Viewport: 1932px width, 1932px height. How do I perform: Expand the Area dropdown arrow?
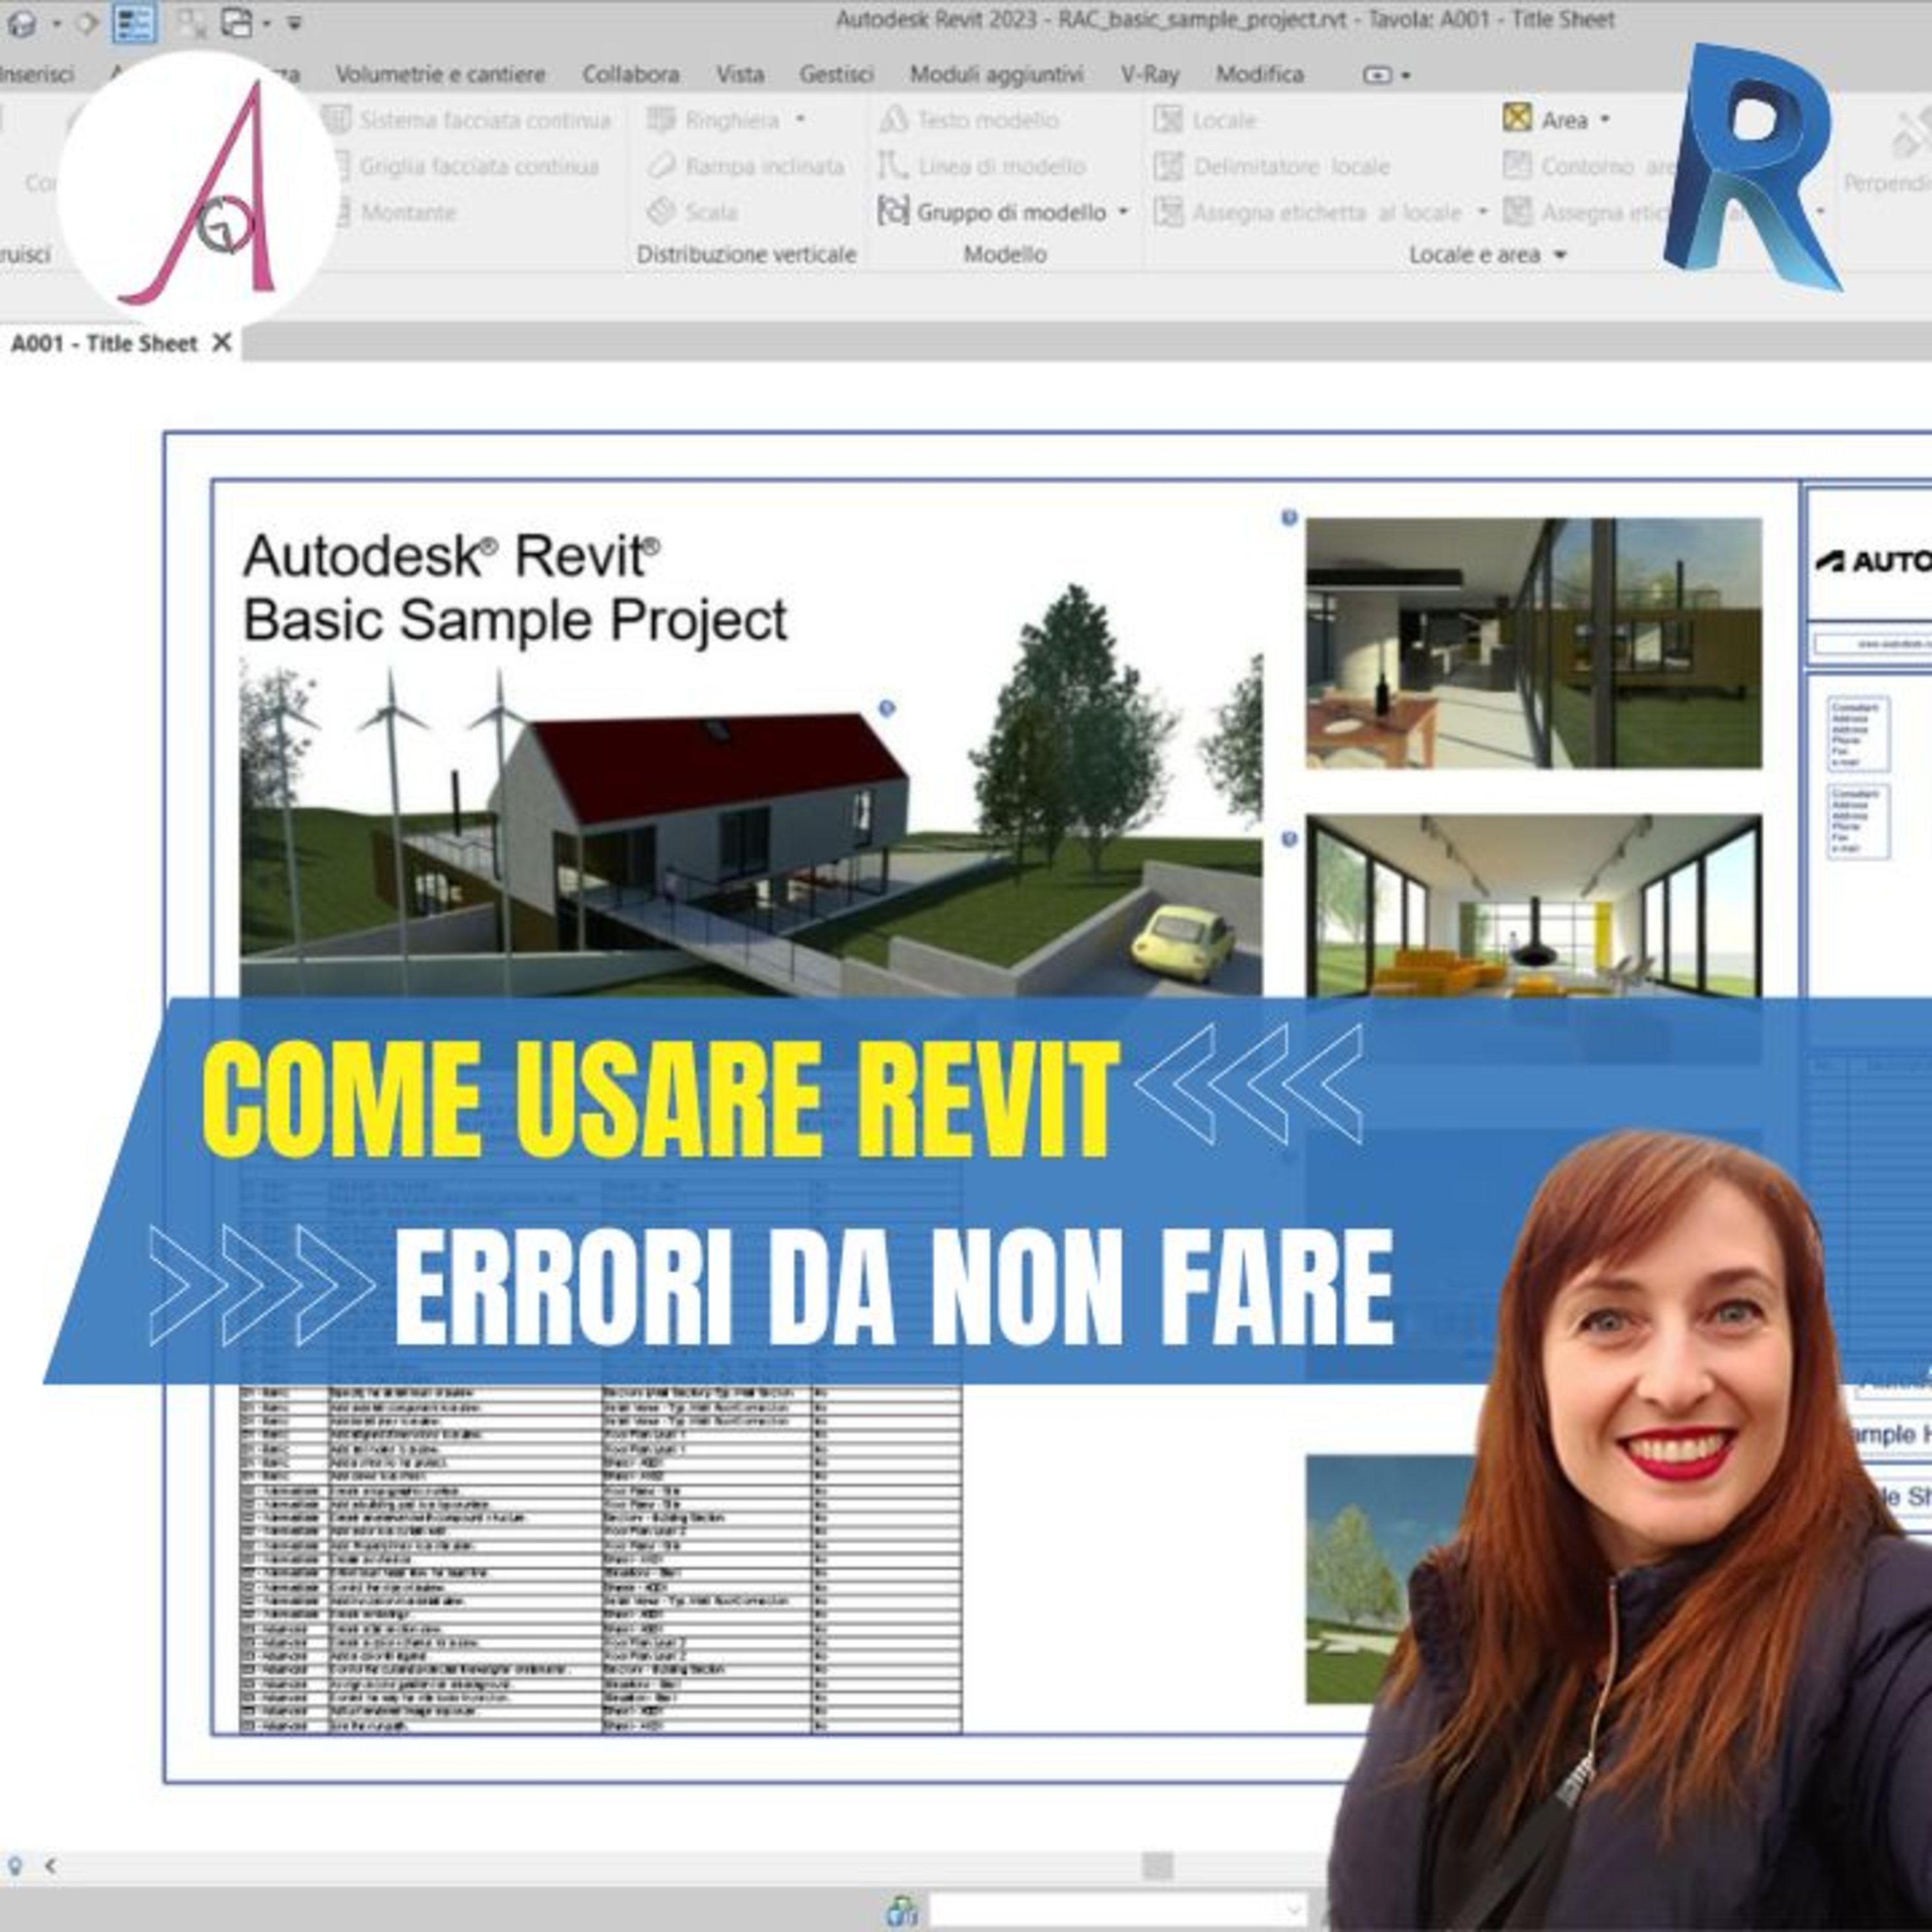click(1605, 119)
